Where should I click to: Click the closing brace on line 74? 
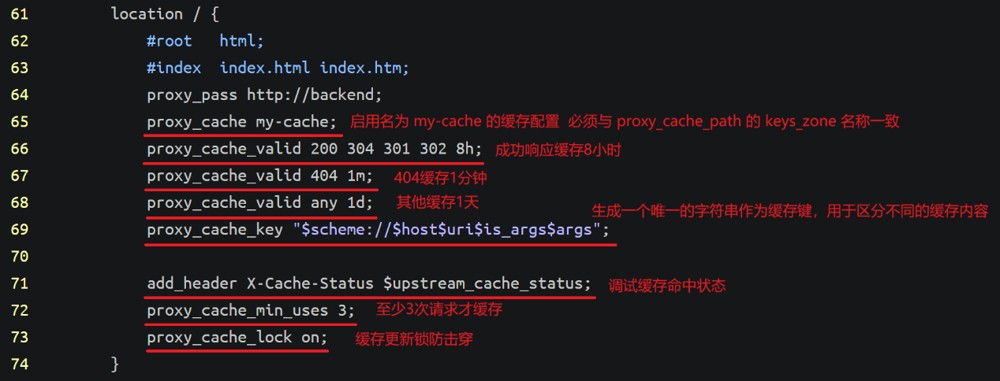click(x=115, y=364)
